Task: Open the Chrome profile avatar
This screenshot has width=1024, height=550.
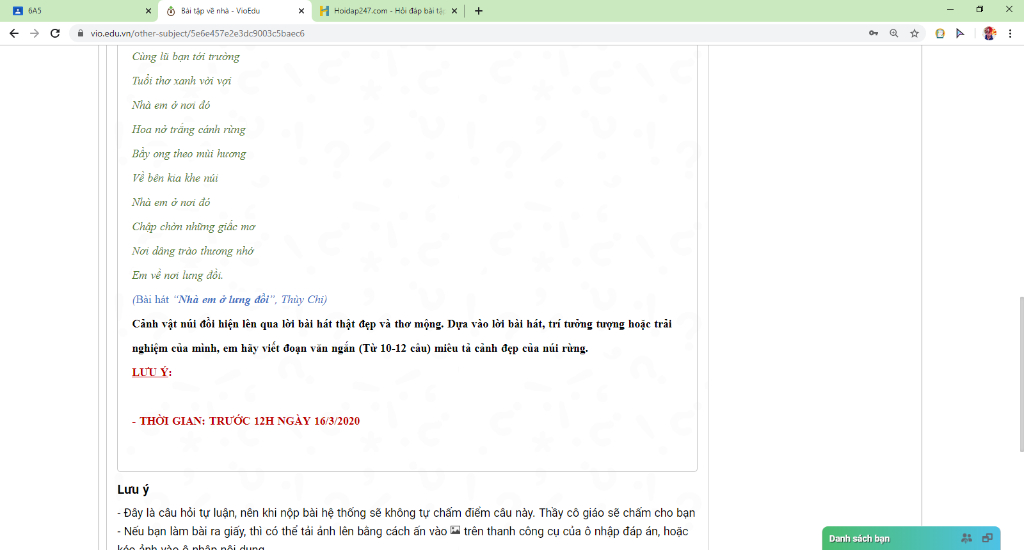Action: pos(989,33)
